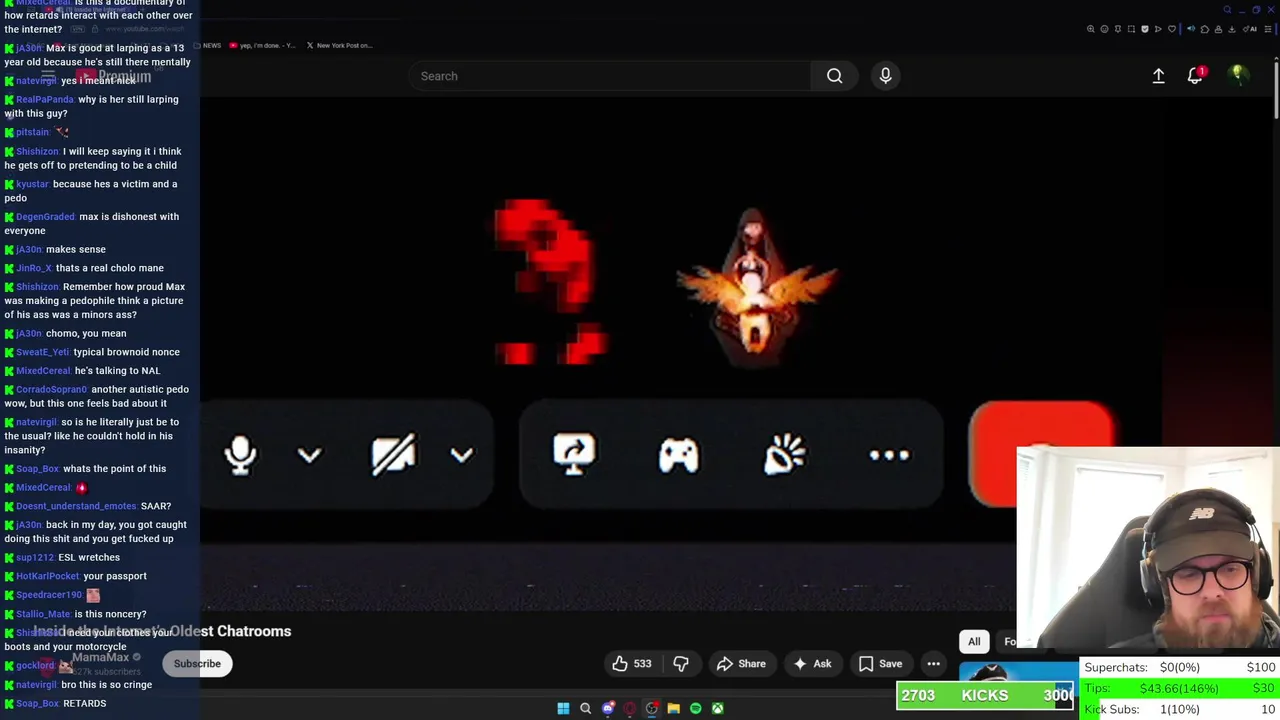
Task: Subscribe to the MamaMax channel
Action: (x=197, y=663)
